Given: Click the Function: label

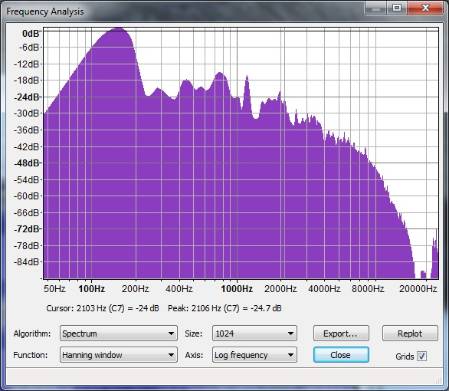Looking at the screenshot, I should coord(30,355).
